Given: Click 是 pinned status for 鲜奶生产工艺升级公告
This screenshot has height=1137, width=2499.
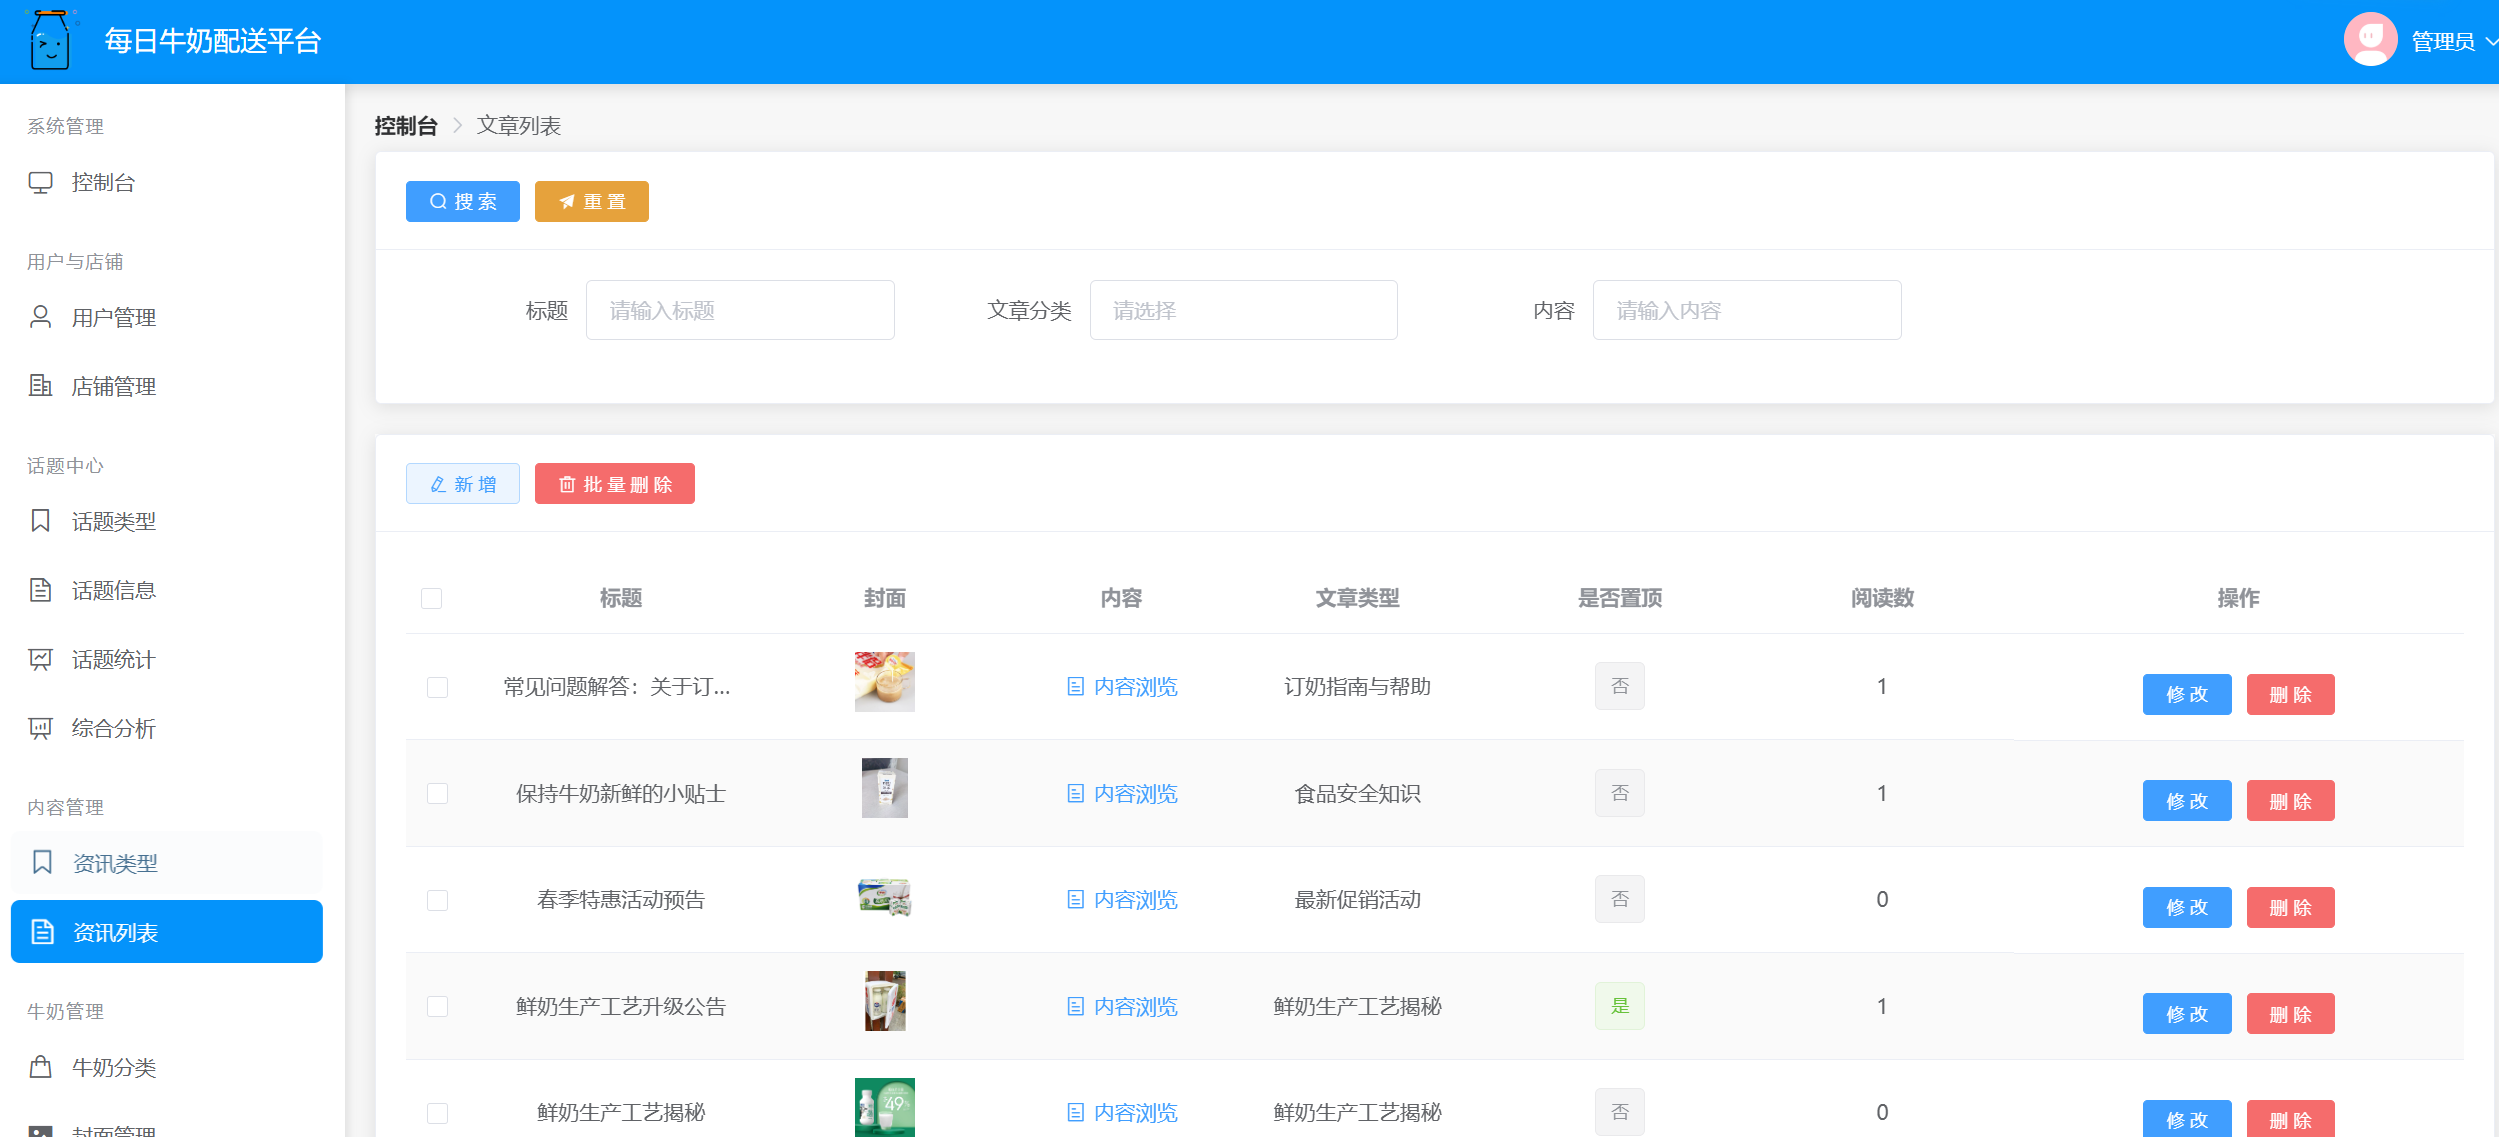Looking at the screenshot, I should [x=1620, y=1006].
